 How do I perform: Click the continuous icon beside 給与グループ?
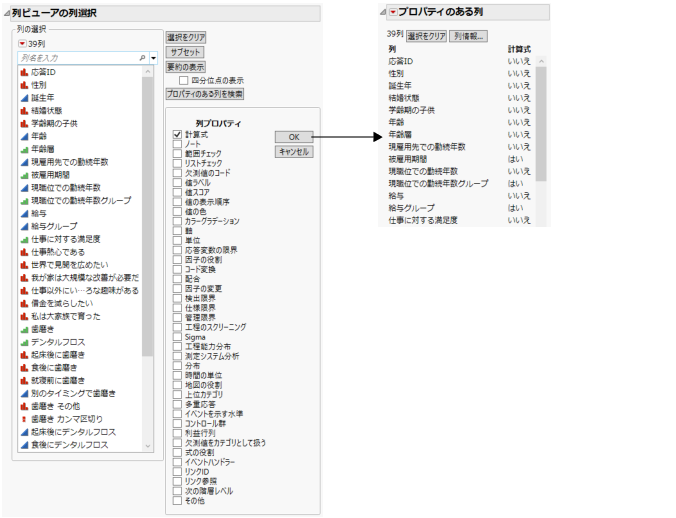point(25,226)
